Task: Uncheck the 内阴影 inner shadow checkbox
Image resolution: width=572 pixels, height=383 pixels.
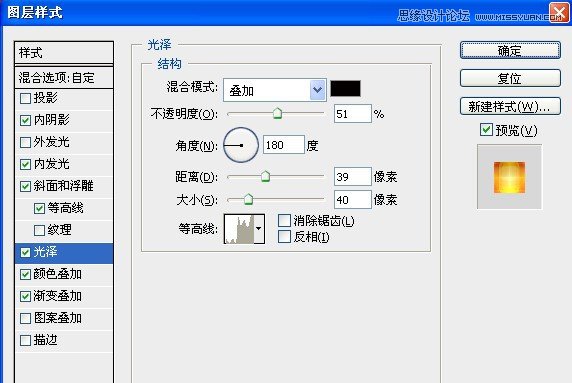Action: click(25, 120)
